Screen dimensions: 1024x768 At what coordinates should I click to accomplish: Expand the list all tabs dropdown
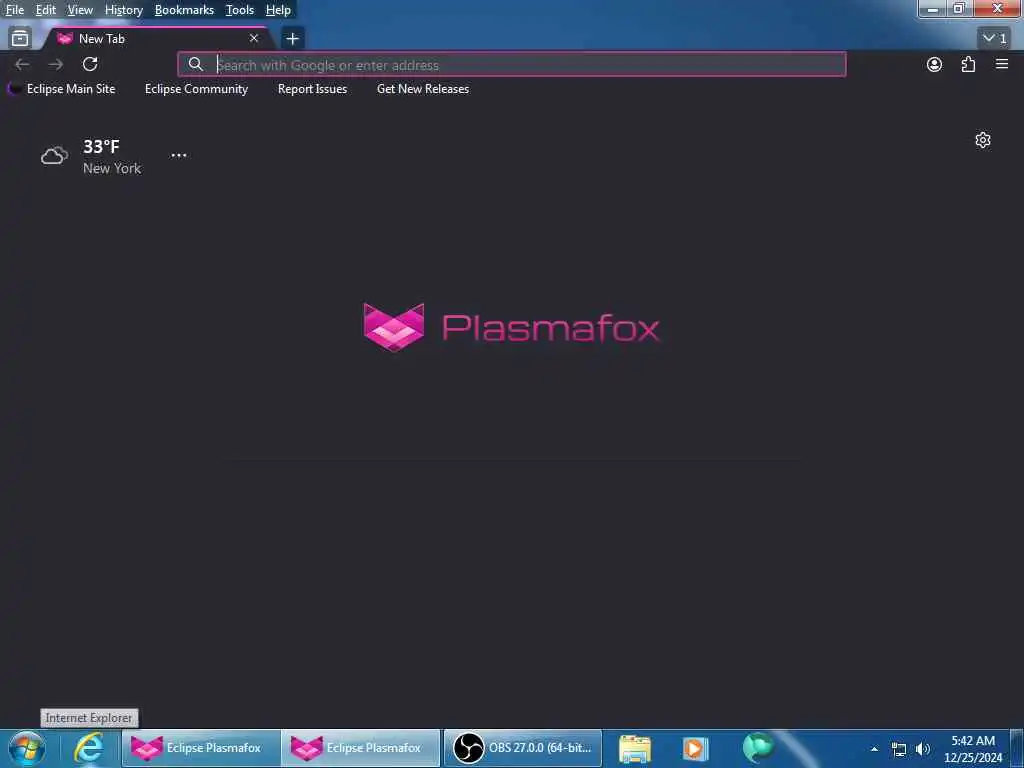pyautogui.click(x=995, y=39)
